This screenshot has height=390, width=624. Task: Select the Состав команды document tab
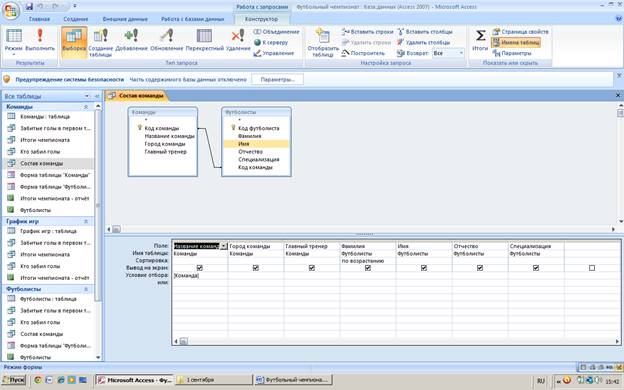coord(137,96)
